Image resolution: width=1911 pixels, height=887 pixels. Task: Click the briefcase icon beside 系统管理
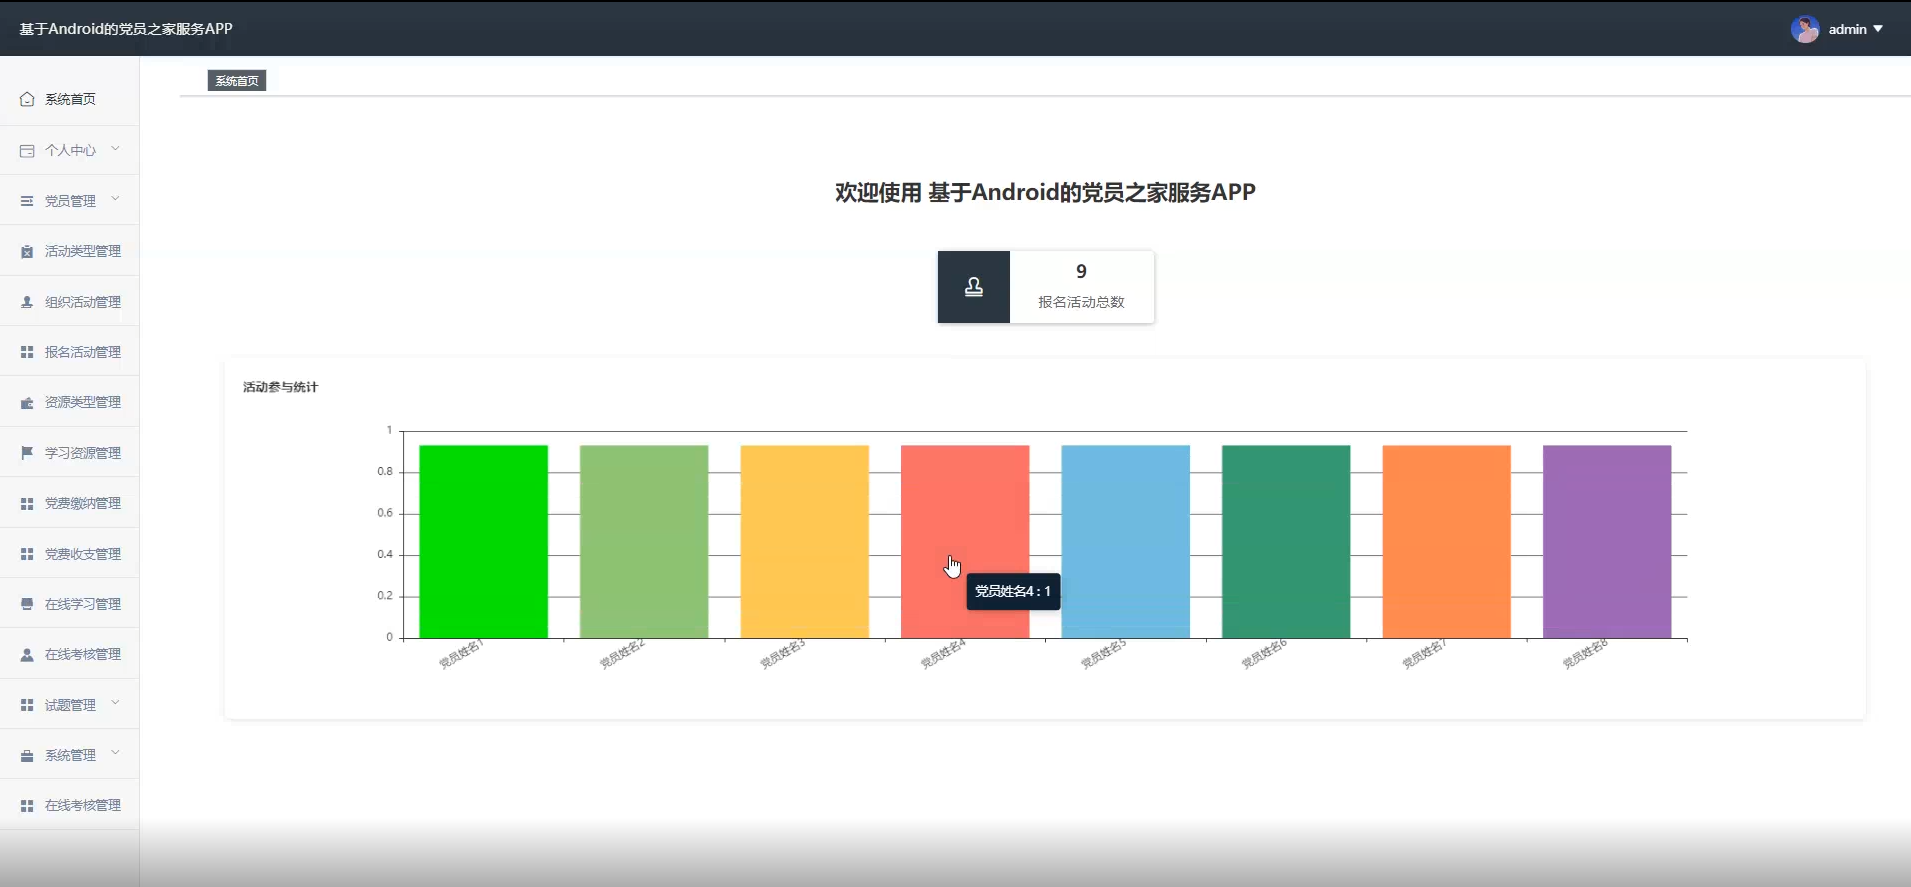[27, 755]
